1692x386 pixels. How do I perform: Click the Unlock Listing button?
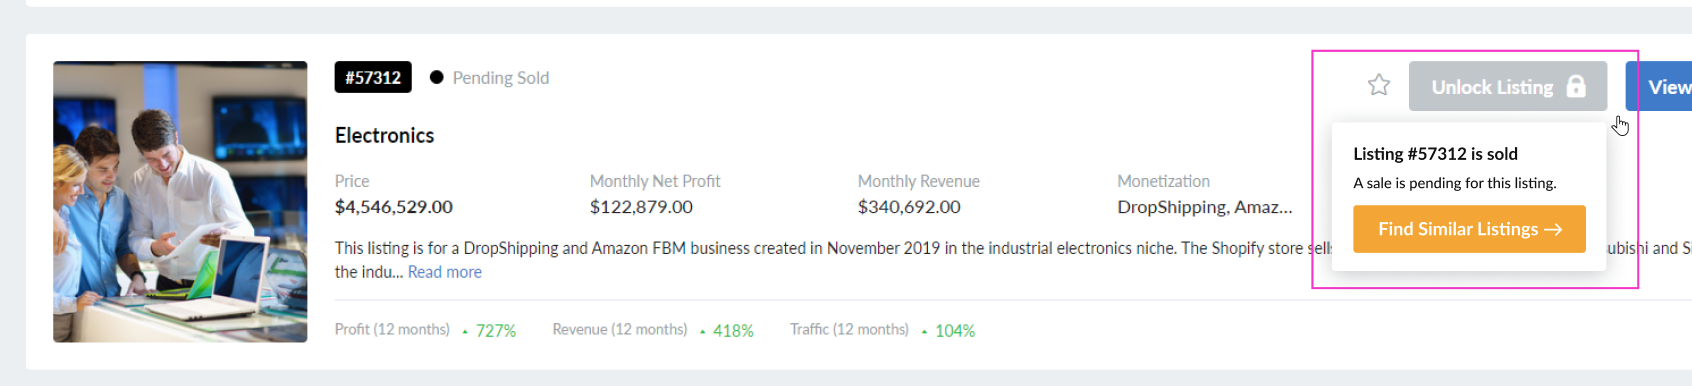1508,86
